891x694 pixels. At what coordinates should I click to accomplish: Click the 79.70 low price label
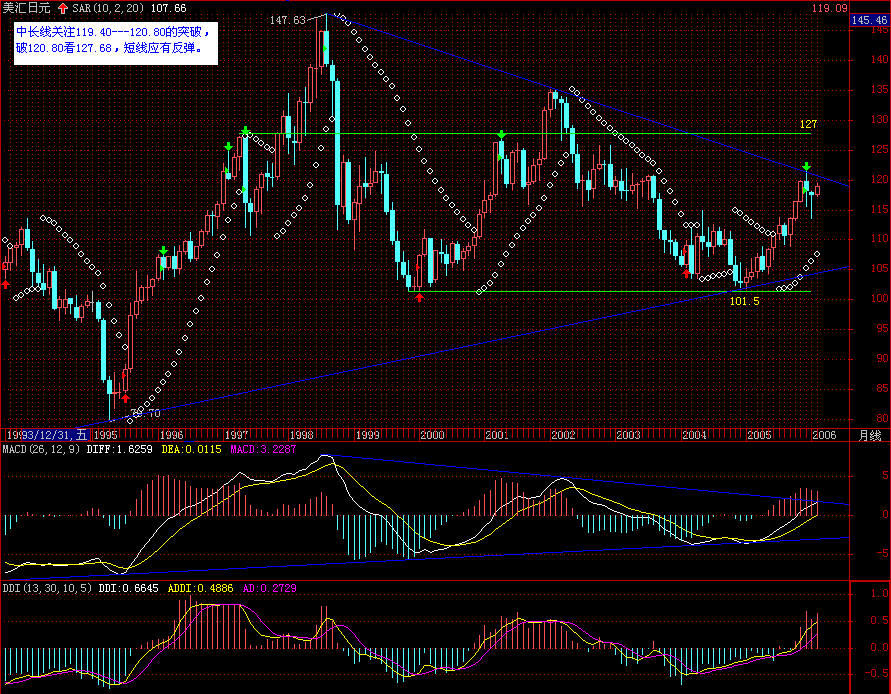pyautogui.click(x=146, y=413)
